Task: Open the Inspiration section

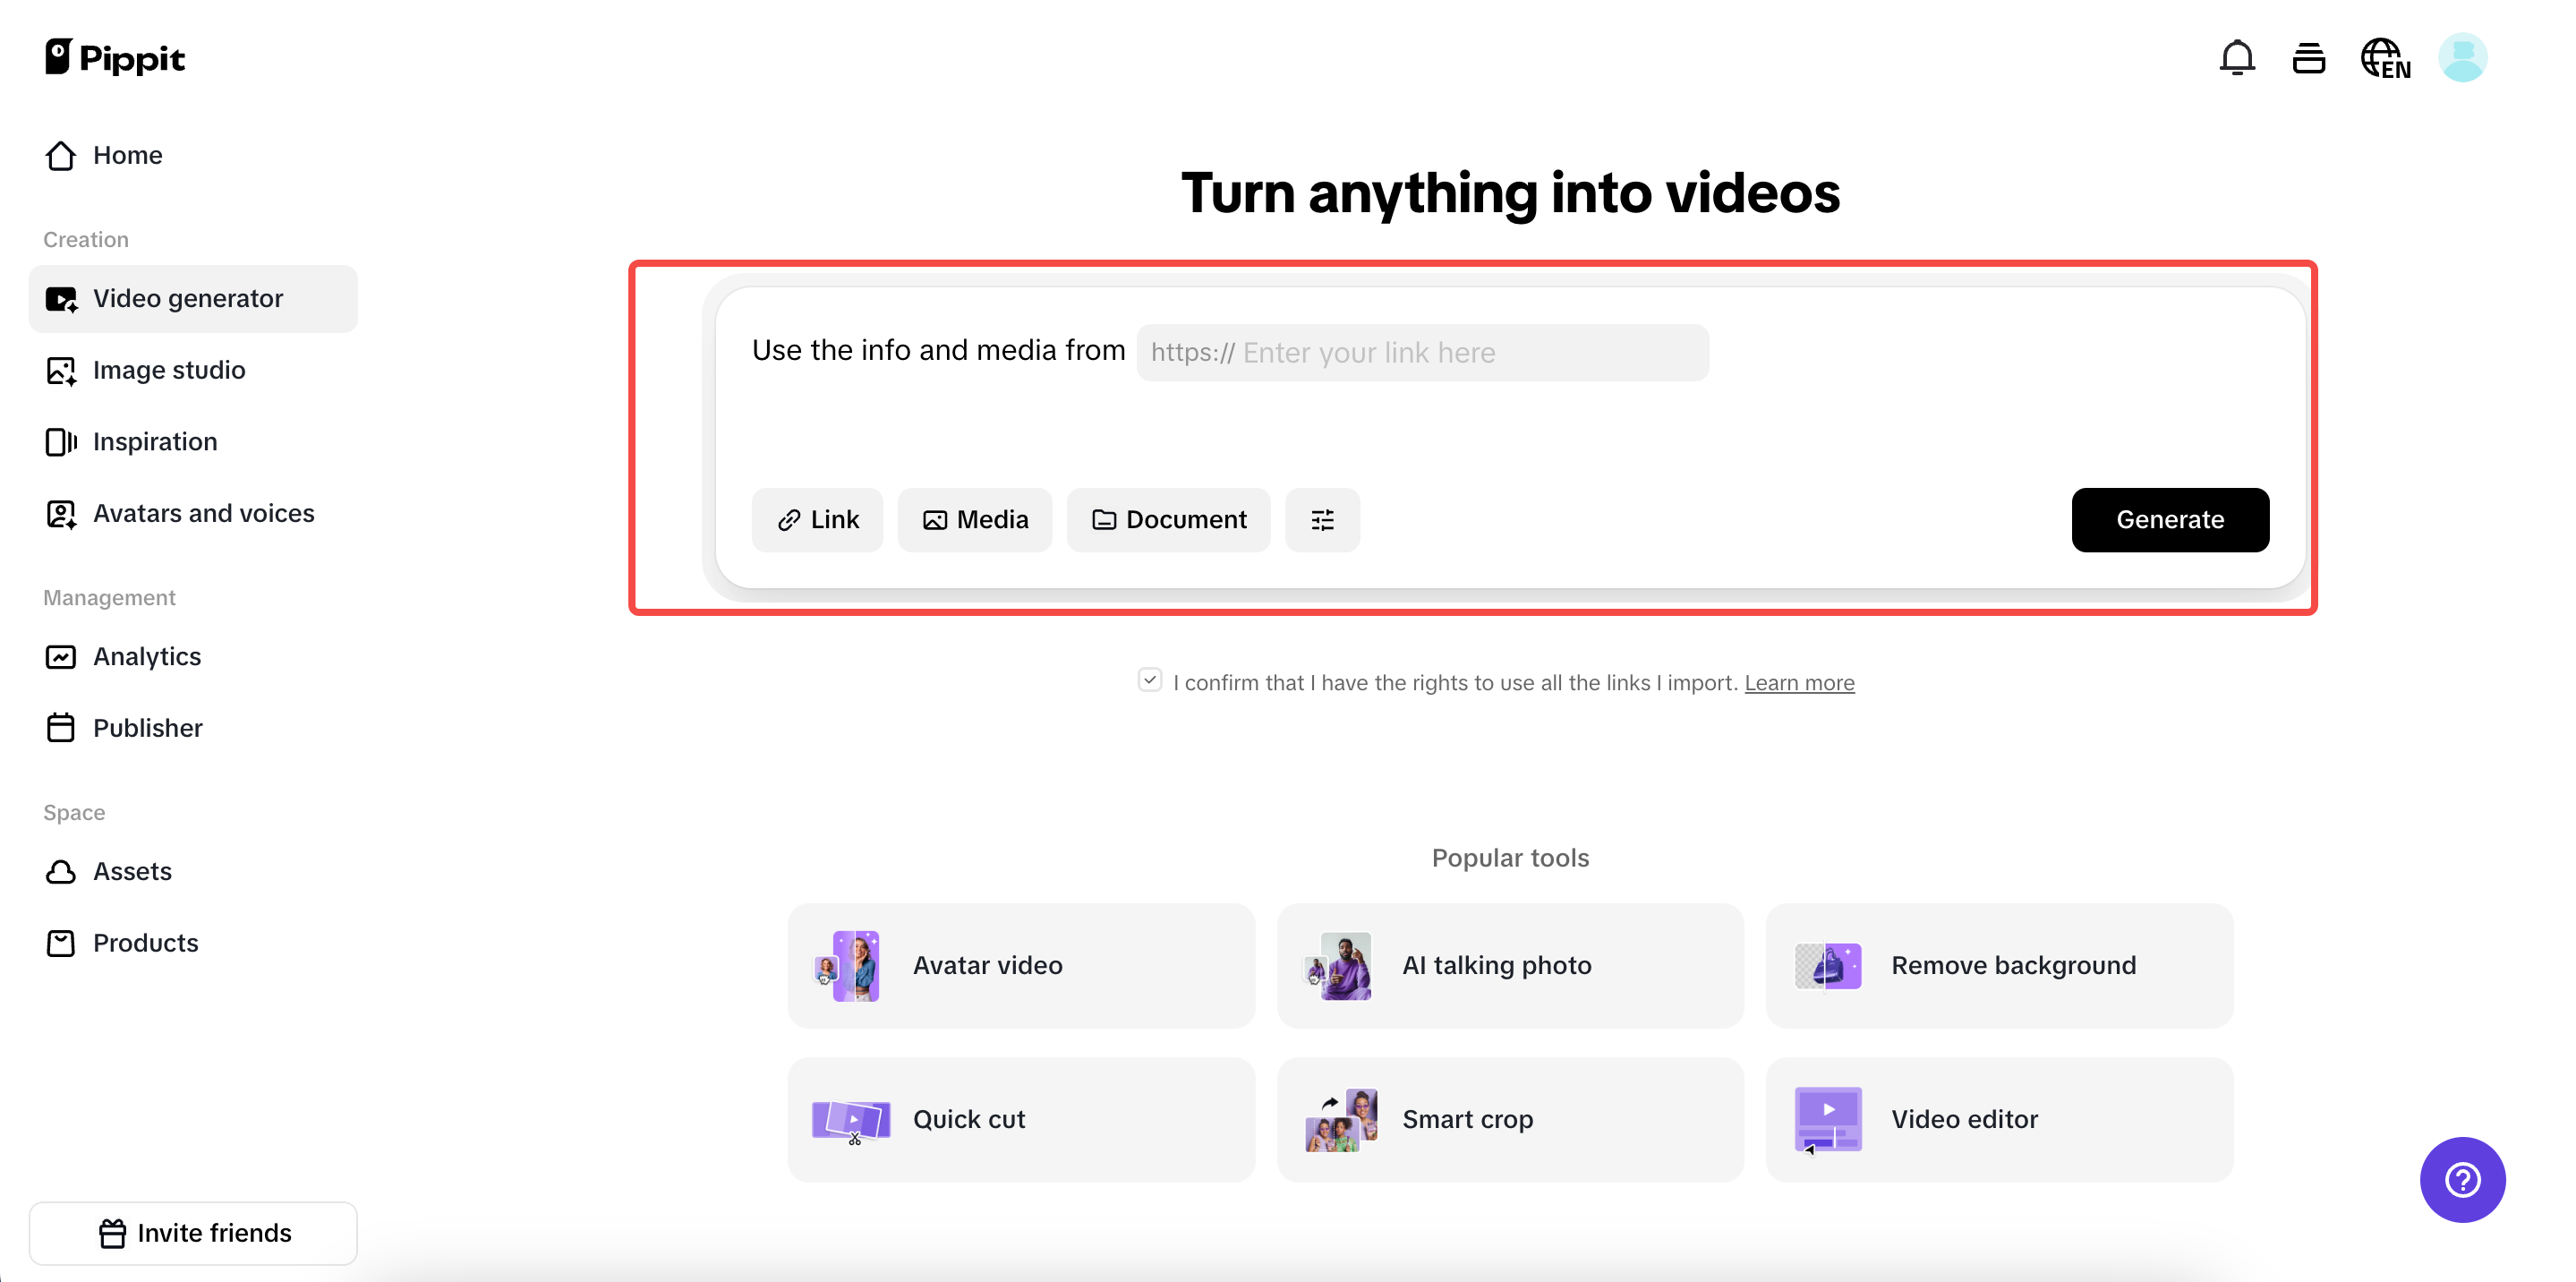Action: (x=155, y=441)
